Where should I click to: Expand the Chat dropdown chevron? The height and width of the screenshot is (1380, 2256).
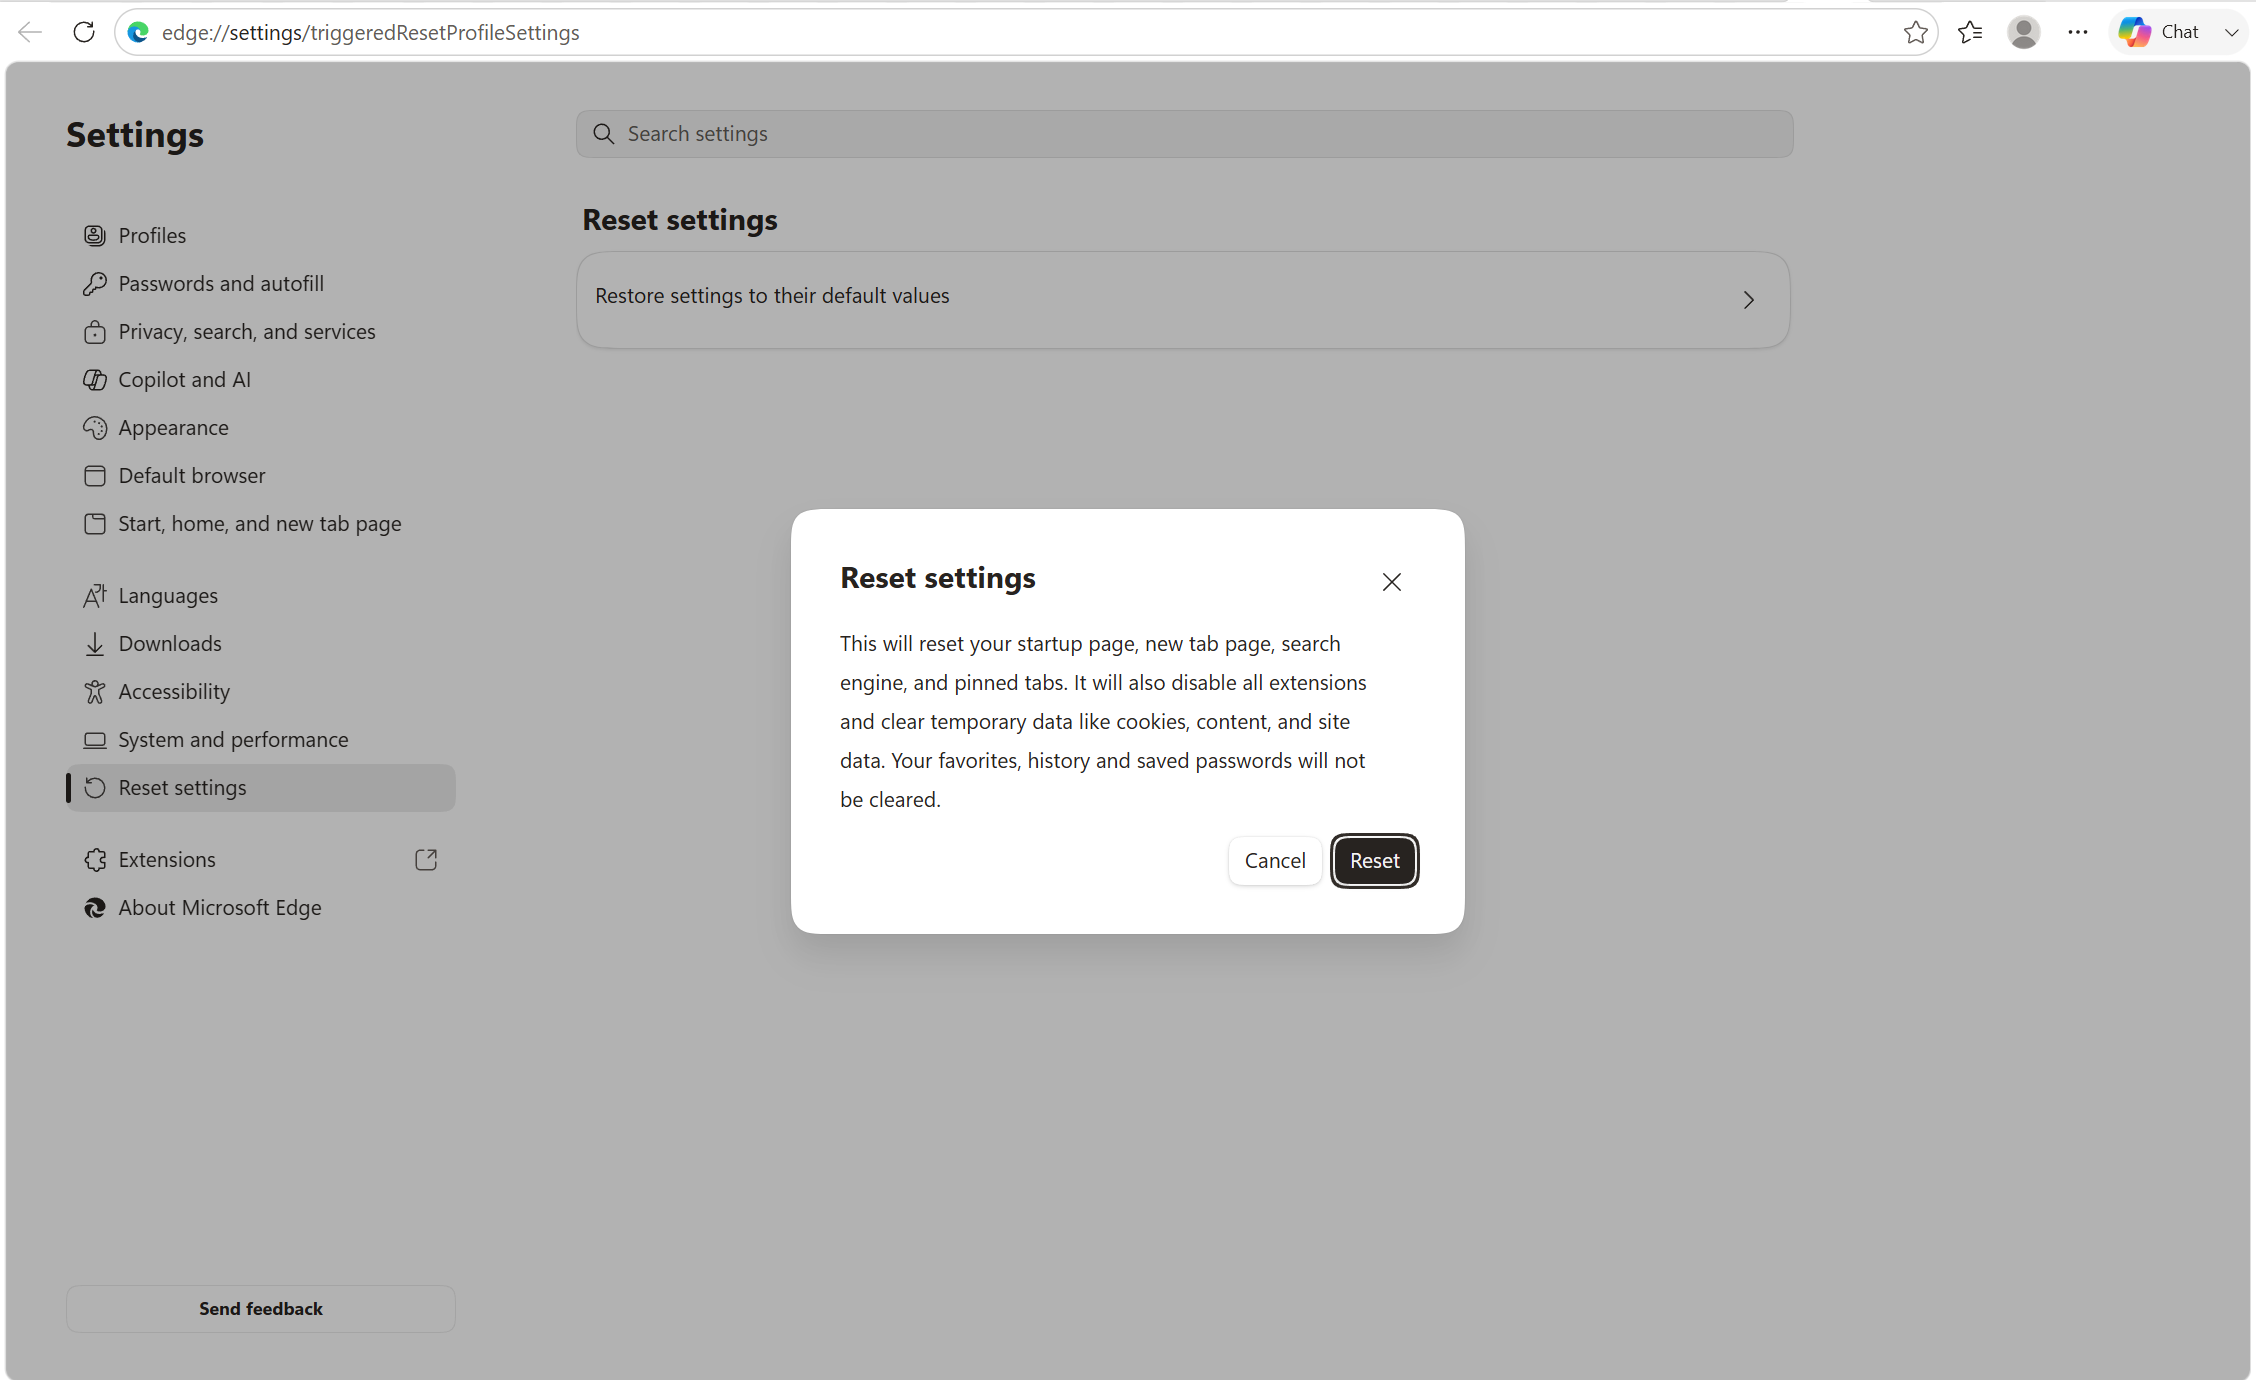2231,32
